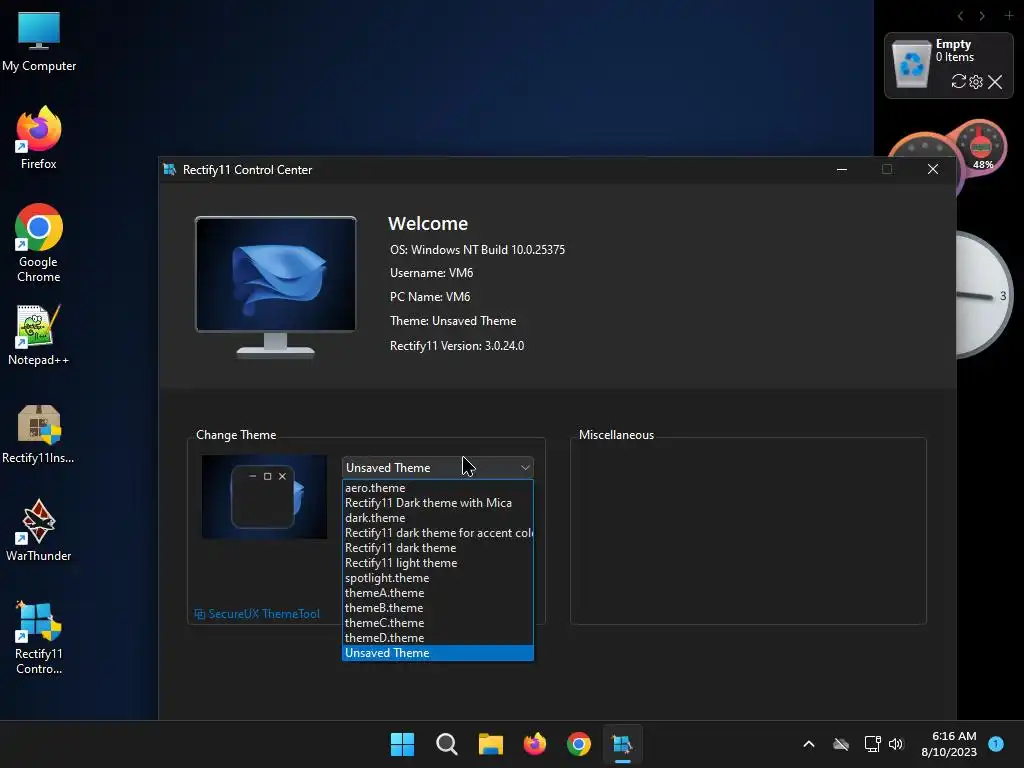Open Google Chrome desktop shortcut
Viewport: 1024px width, 768px height.
pos(39,243)
